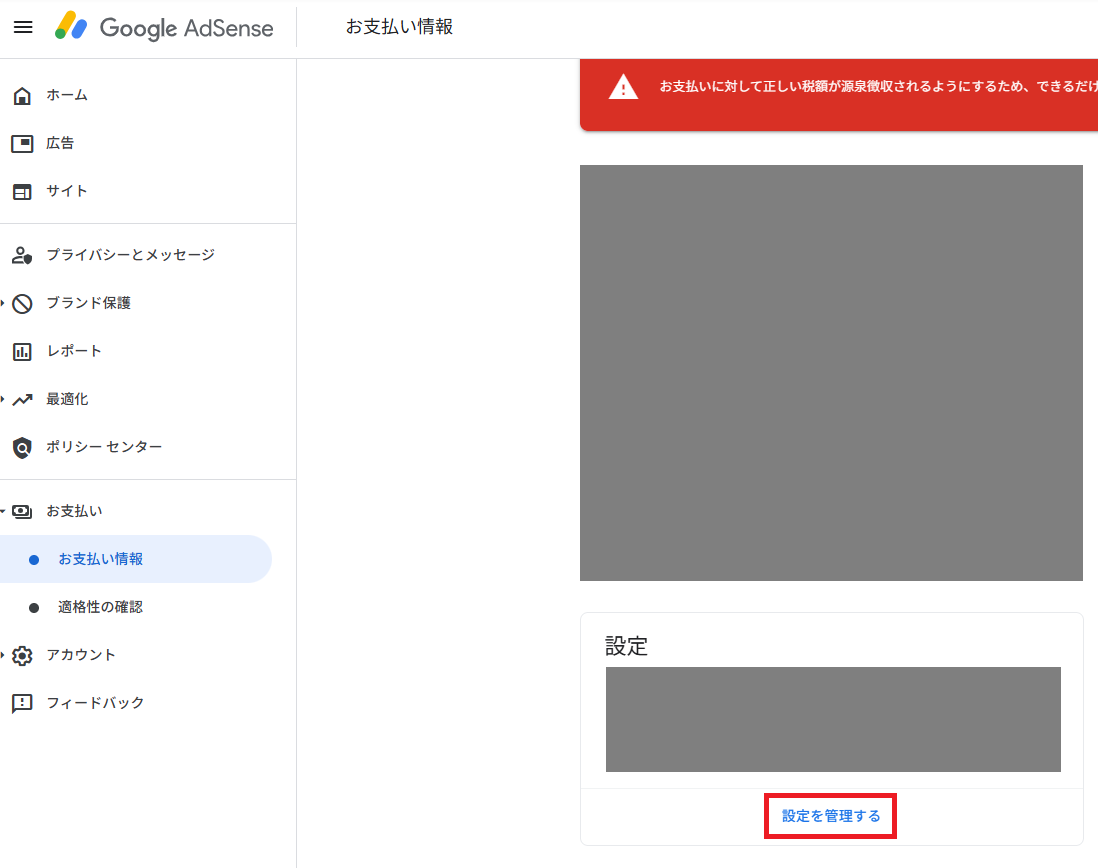1098x868 pixels.
Task: Click the フィードバック speech bubble icon
Action: click(22, 704)
